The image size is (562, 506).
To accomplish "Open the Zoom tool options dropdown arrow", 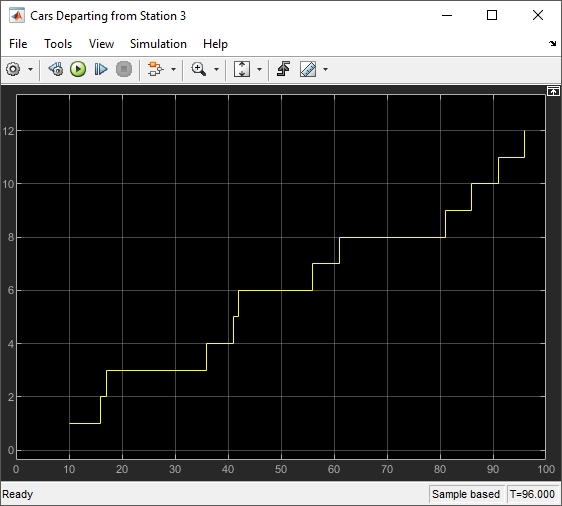I will tap(216, 69).
